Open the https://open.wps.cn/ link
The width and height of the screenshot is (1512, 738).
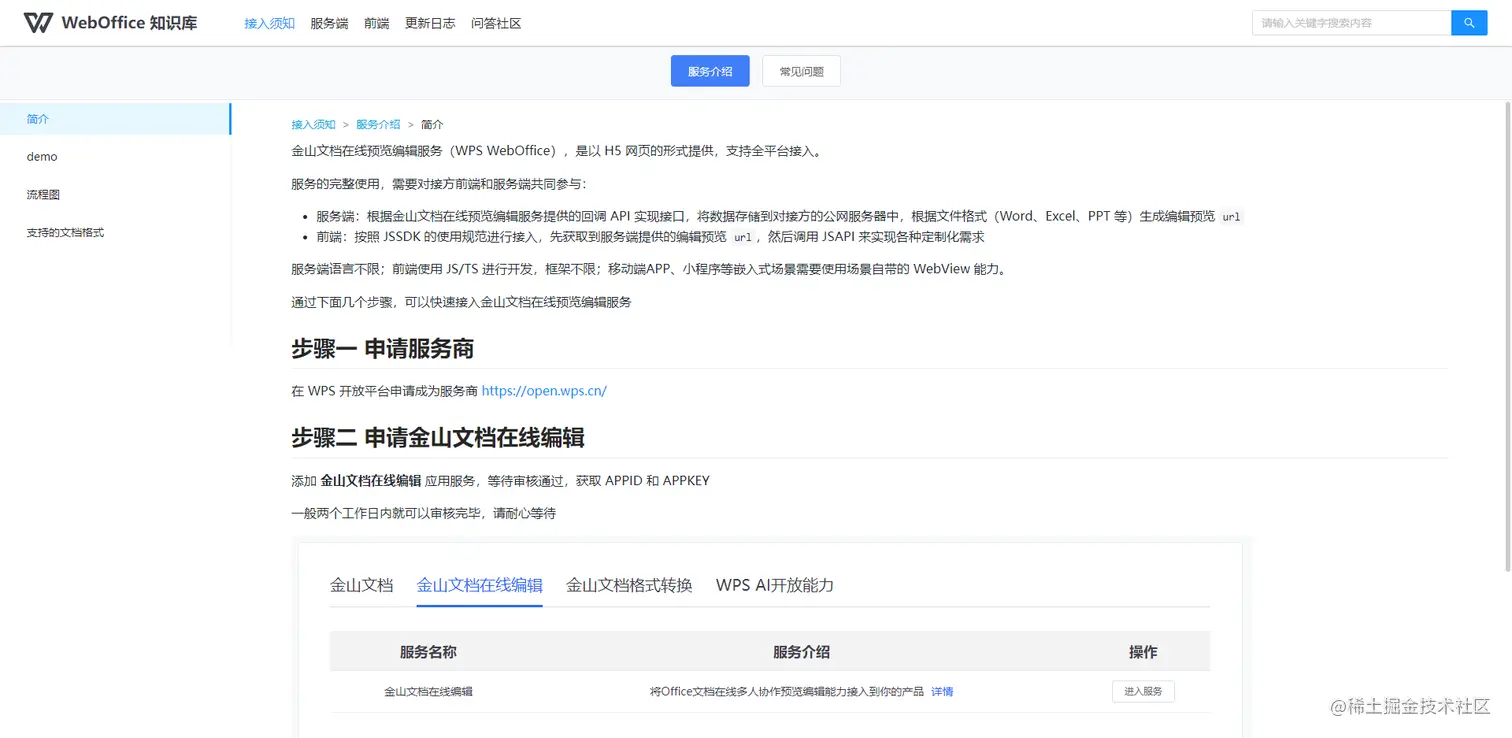(x=544, y=391)
